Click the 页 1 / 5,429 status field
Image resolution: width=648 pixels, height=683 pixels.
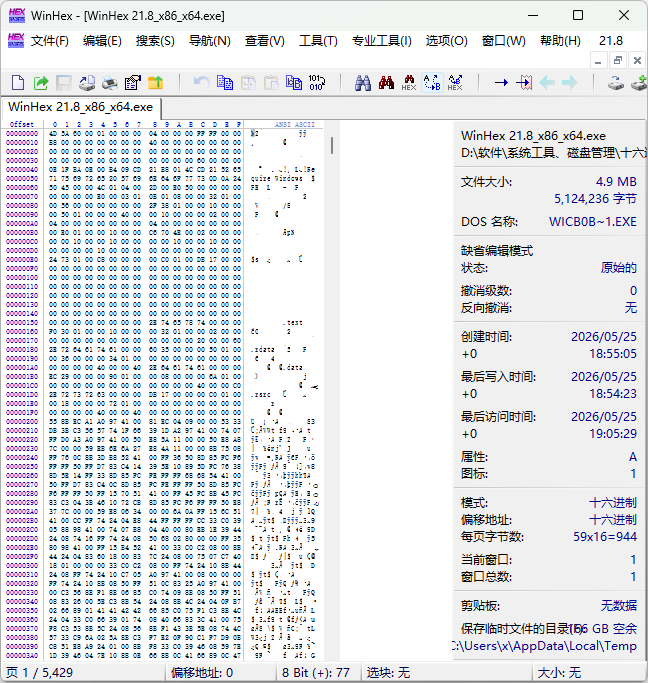(83, 673)
